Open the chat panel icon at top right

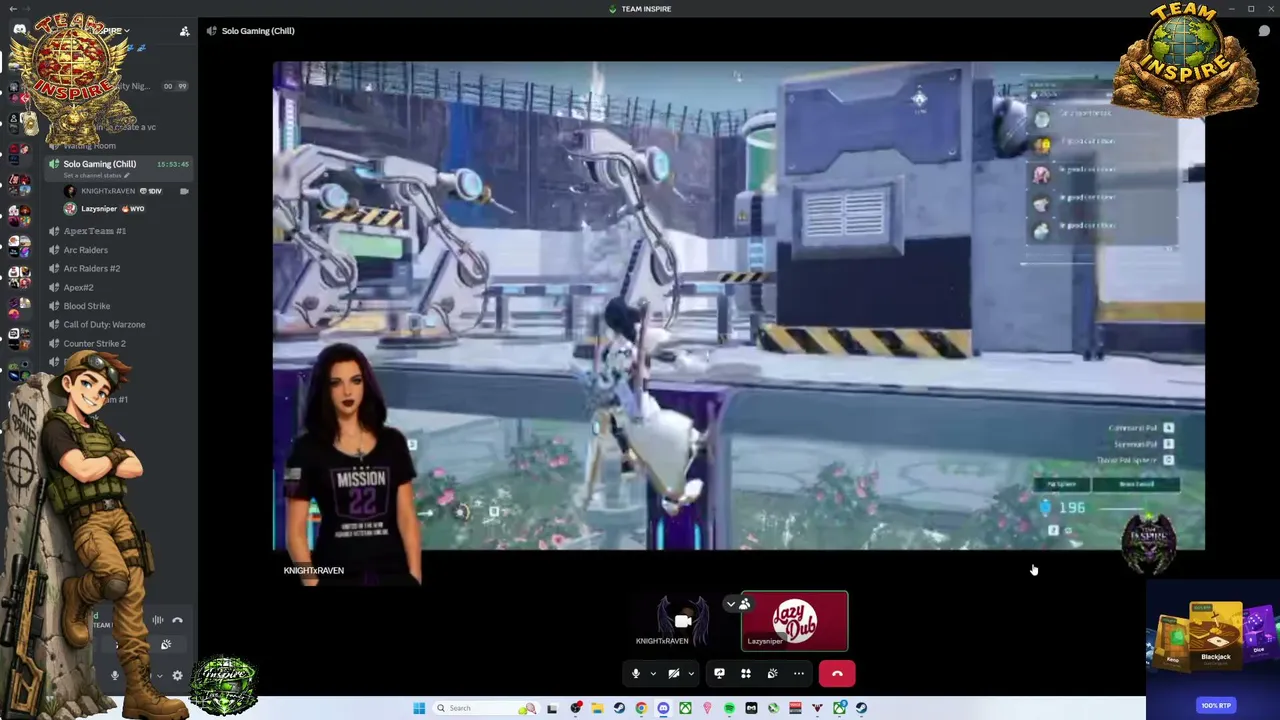(x=1264, y=31)
